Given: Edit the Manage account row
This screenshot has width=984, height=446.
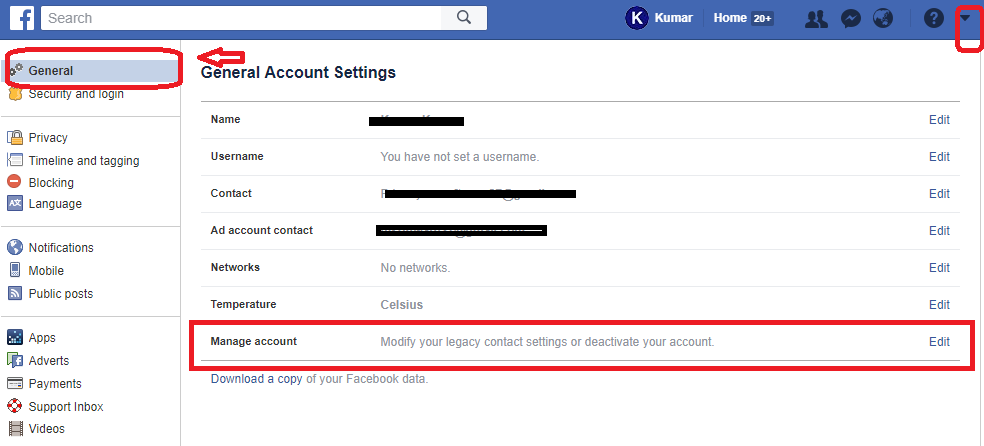Looking at the screenshot, I should tap(939, 342).
